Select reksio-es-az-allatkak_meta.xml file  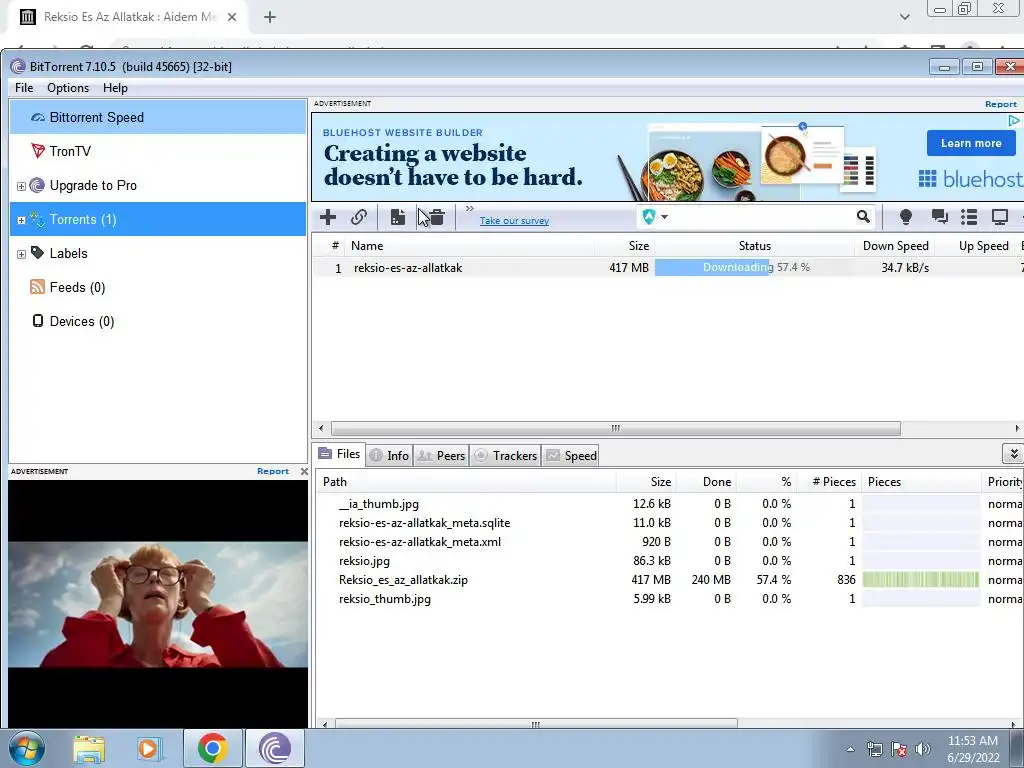click(669, 542)
